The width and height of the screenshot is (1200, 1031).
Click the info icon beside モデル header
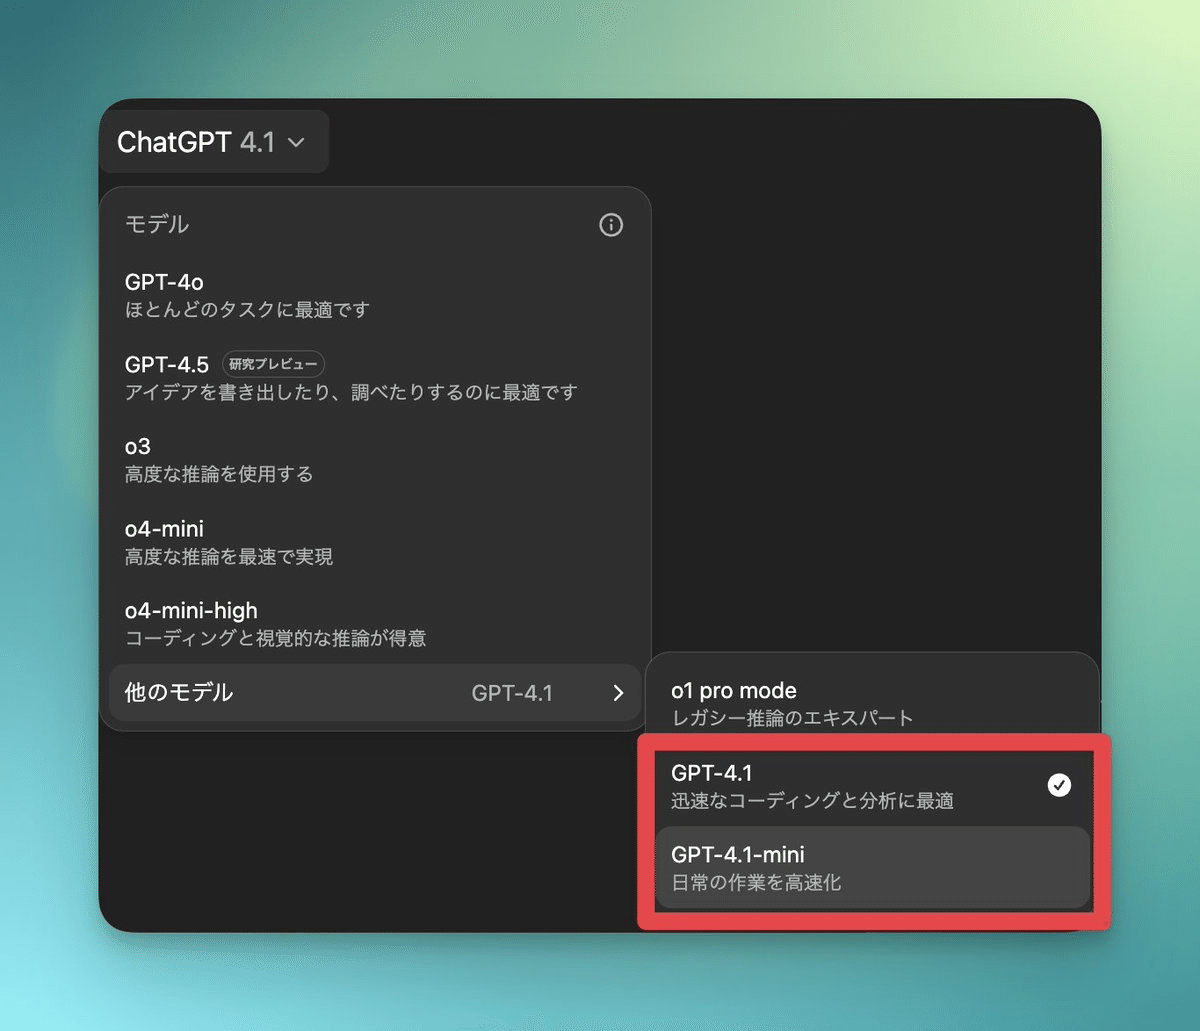611,225
